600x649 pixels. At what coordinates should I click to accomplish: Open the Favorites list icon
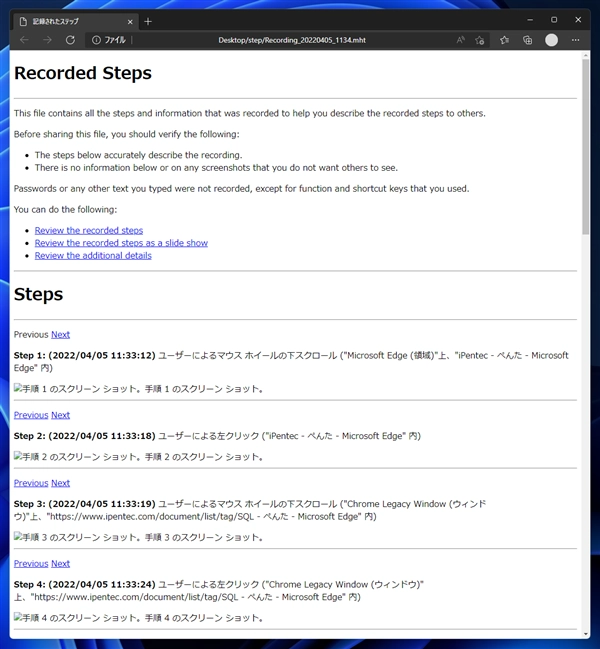click(x=504, y=40)
